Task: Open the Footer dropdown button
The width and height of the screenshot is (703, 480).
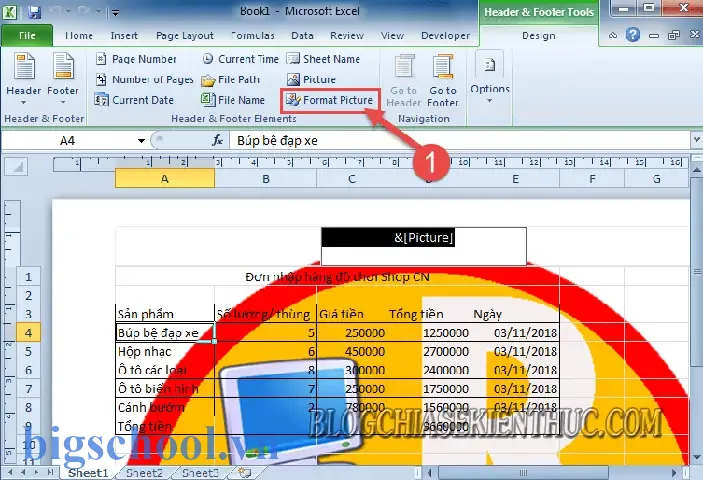Action: 63,78
